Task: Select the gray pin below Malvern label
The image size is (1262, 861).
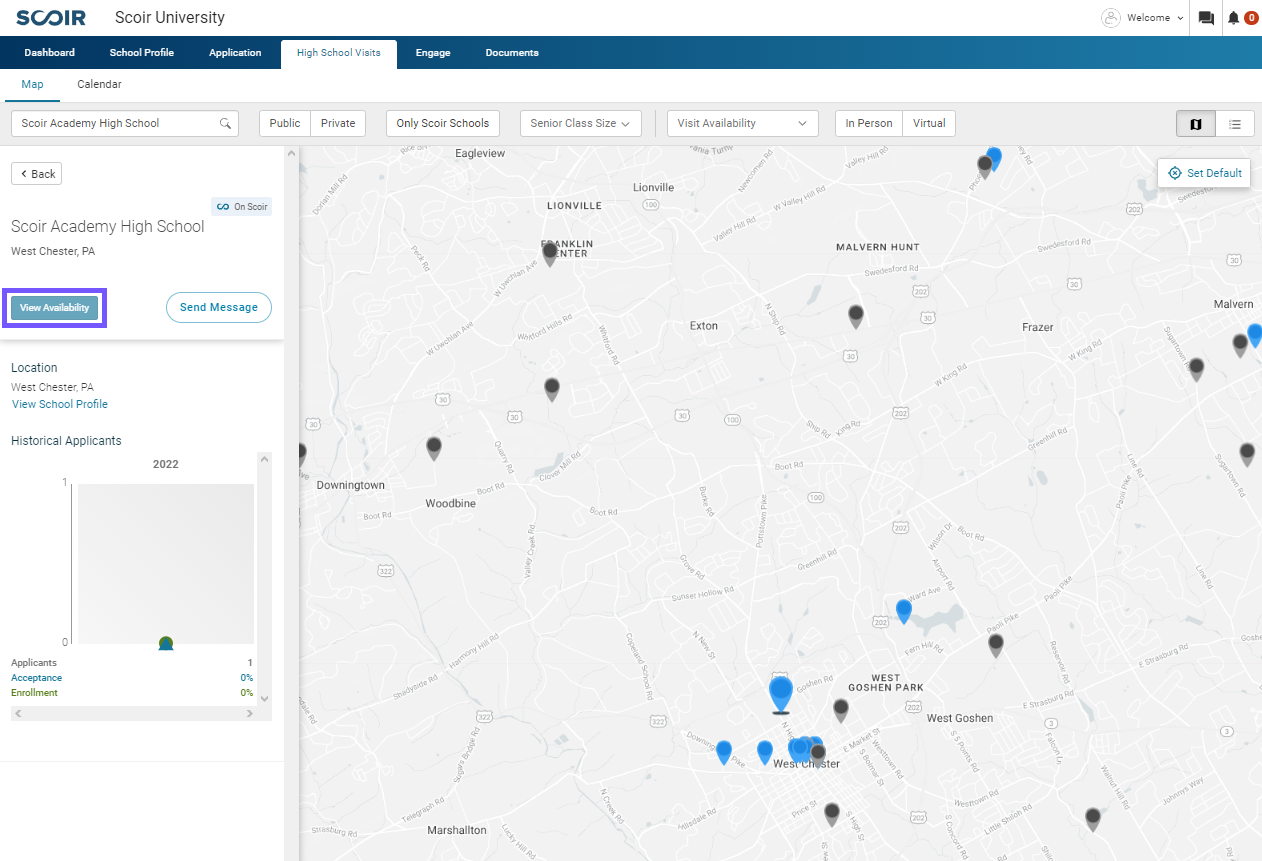Action: pos(1240,345)
